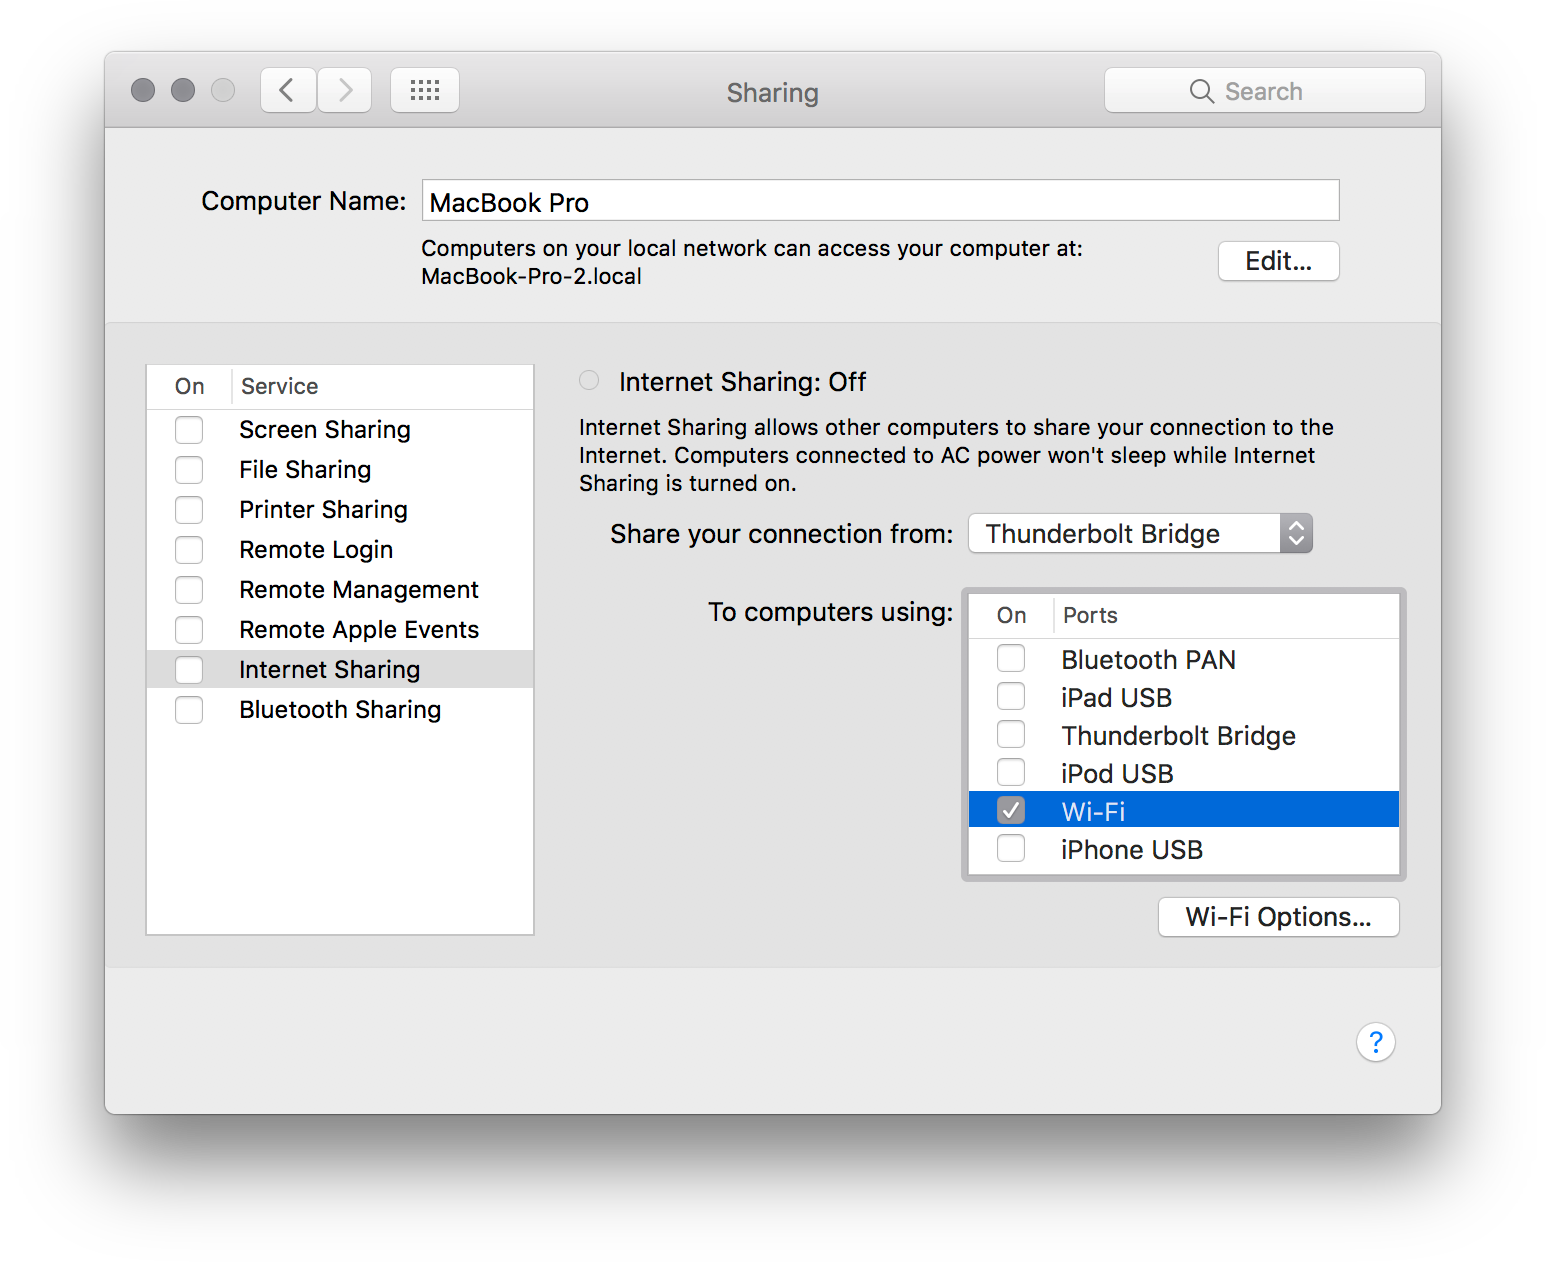
Task: Enable File Sharing checkbox
Action: tap(189, 470)
